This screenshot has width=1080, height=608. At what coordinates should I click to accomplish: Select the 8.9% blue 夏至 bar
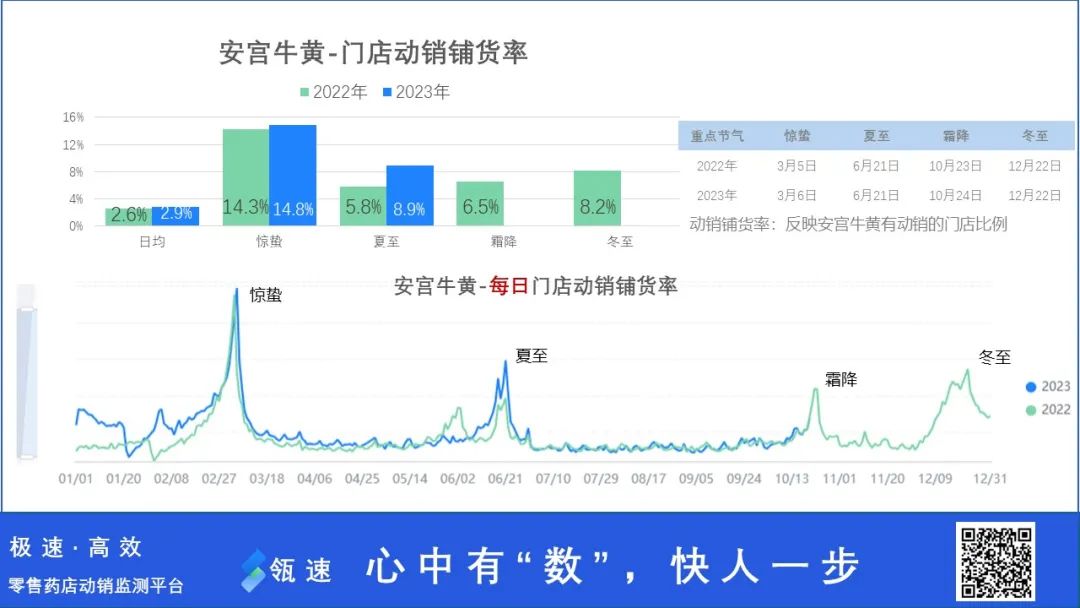410,196
